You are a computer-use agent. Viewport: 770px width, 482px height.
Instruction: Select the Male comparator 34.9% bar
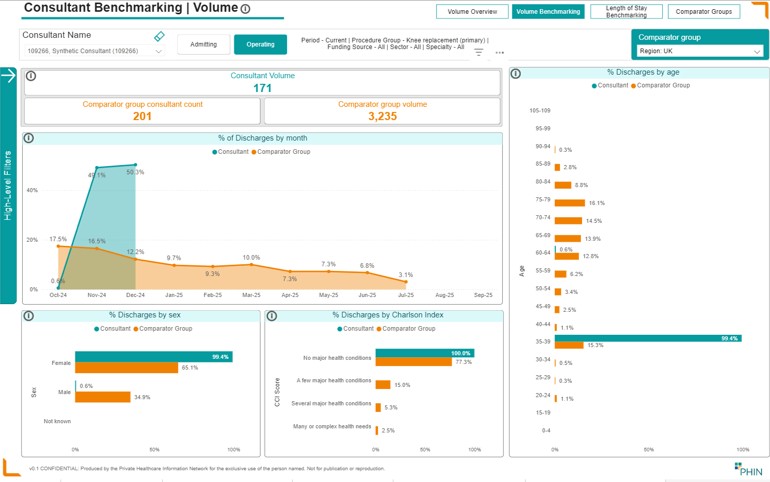click(103, 397)
